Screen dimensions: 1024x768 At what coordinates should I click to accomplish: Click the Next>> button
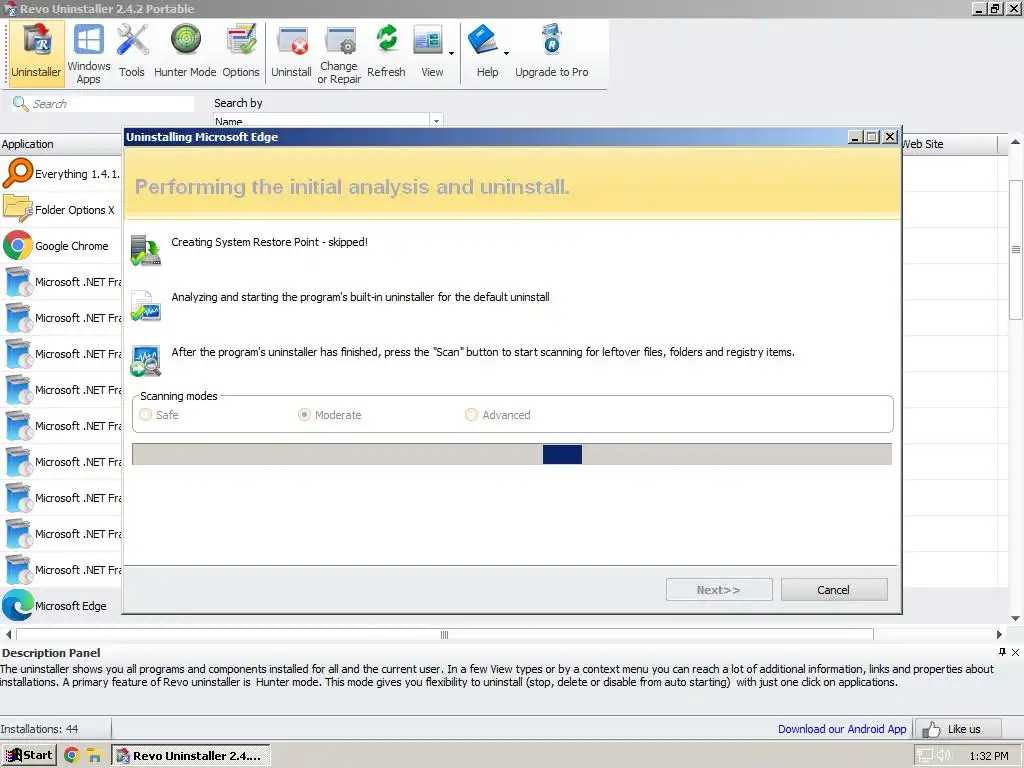click(719, 590)
